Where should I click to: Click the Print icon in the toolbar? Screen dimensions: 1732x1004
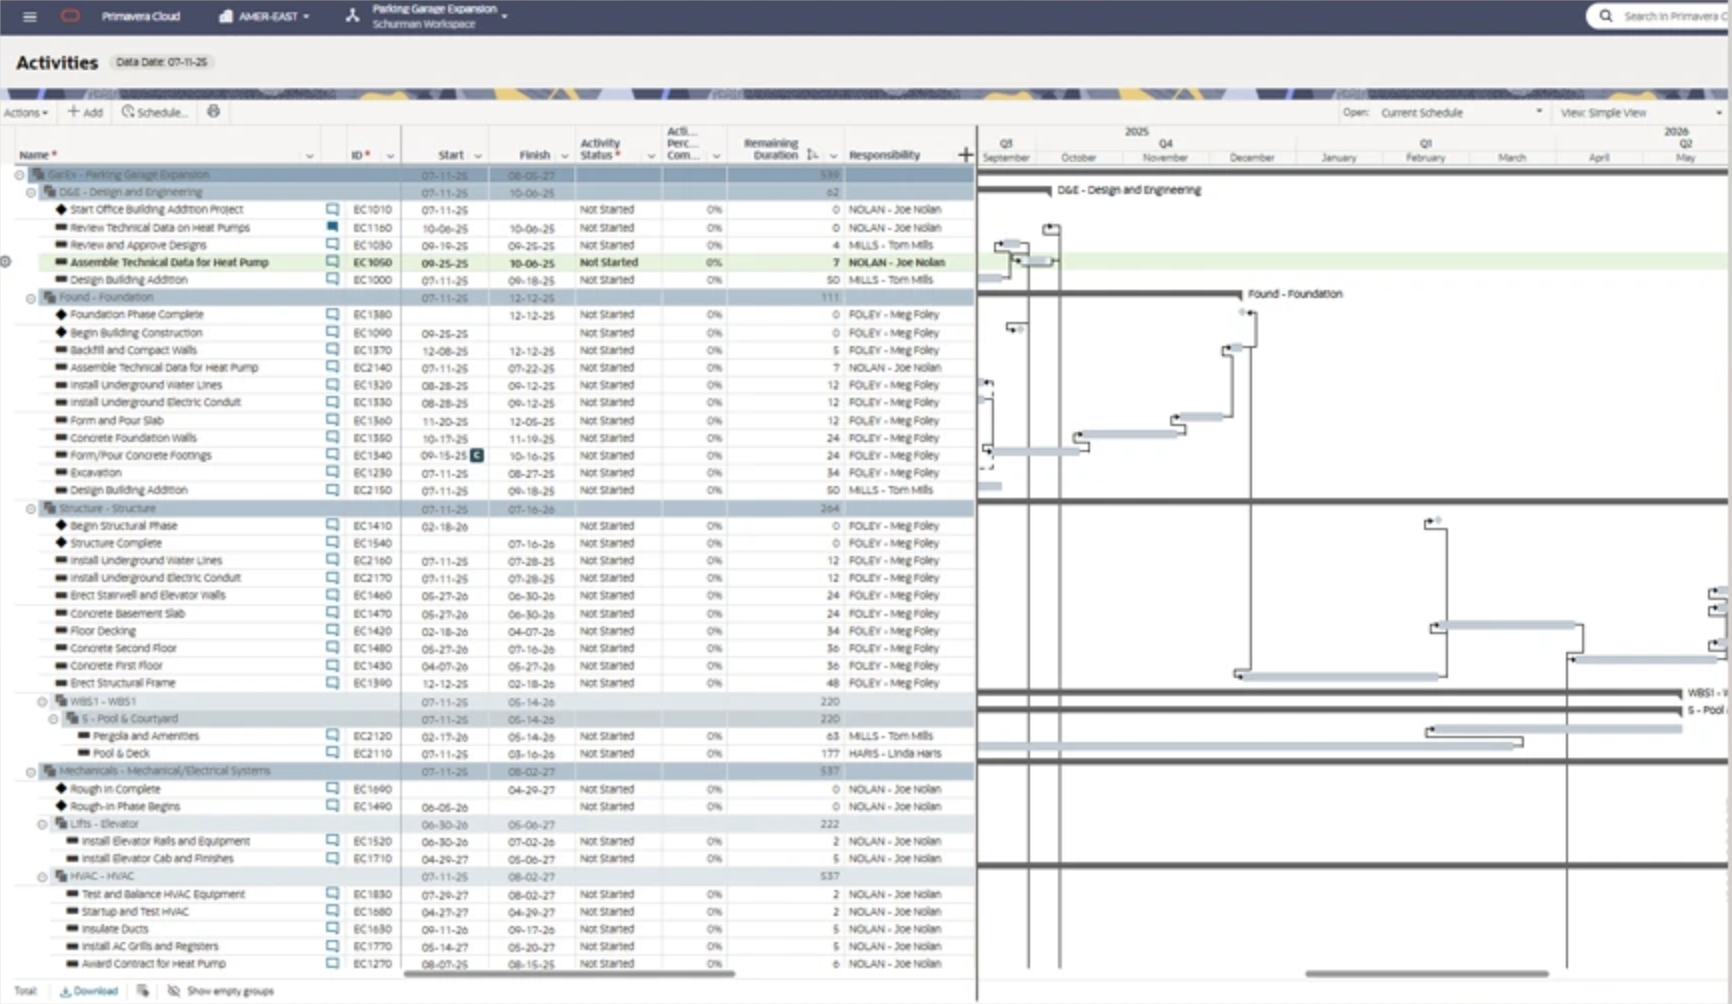tap(213, 112)
